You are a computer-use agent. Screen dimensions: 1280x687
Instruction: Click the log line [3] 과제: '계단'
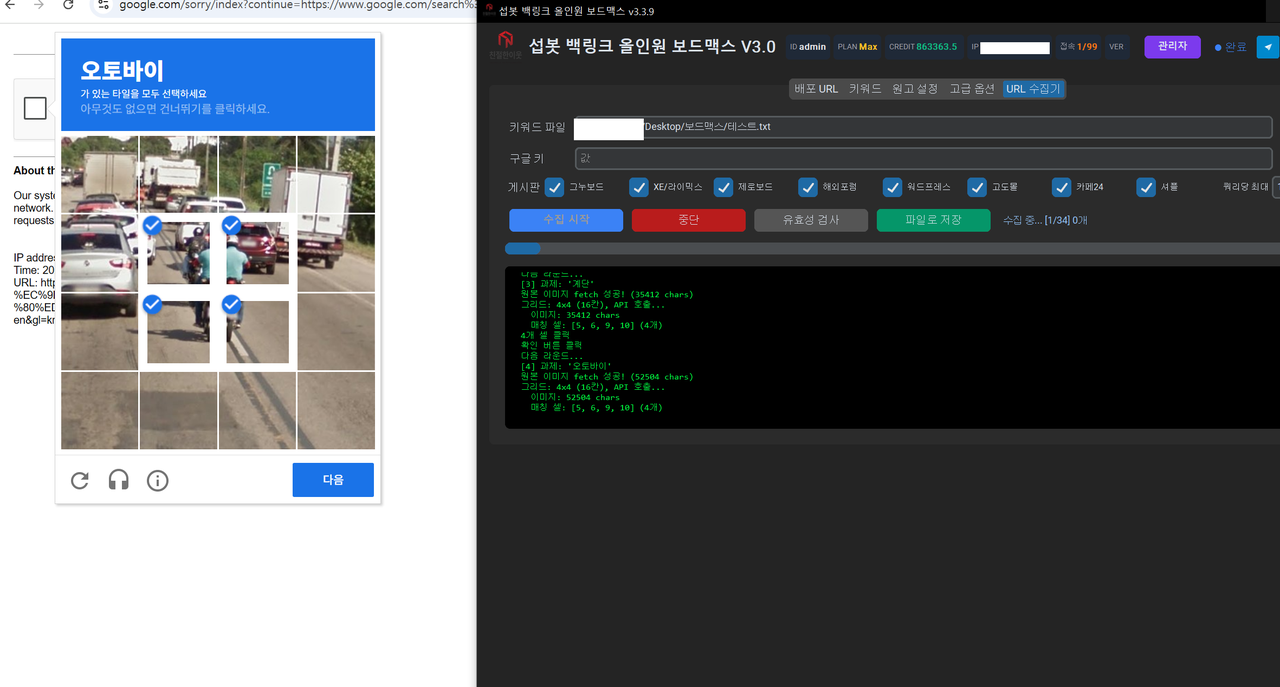[x=559, y=284]
